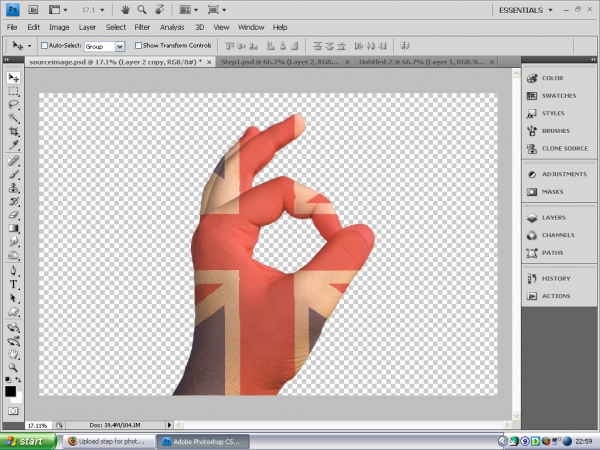Select the Rectangular Marquee tool

(x=13, y=91)
